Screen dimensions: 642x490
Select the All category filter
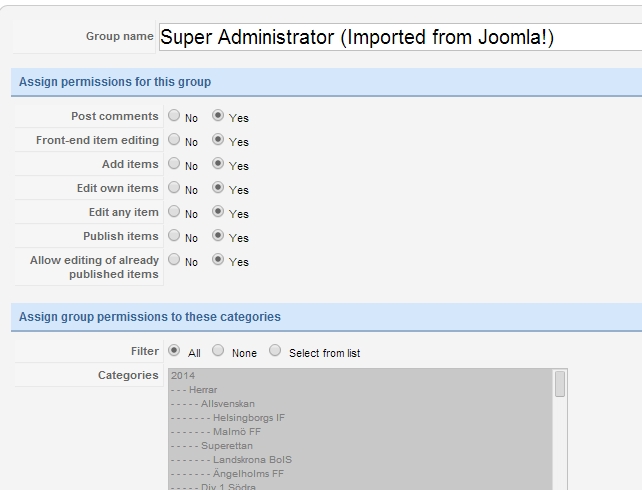[x=174, y=350]
